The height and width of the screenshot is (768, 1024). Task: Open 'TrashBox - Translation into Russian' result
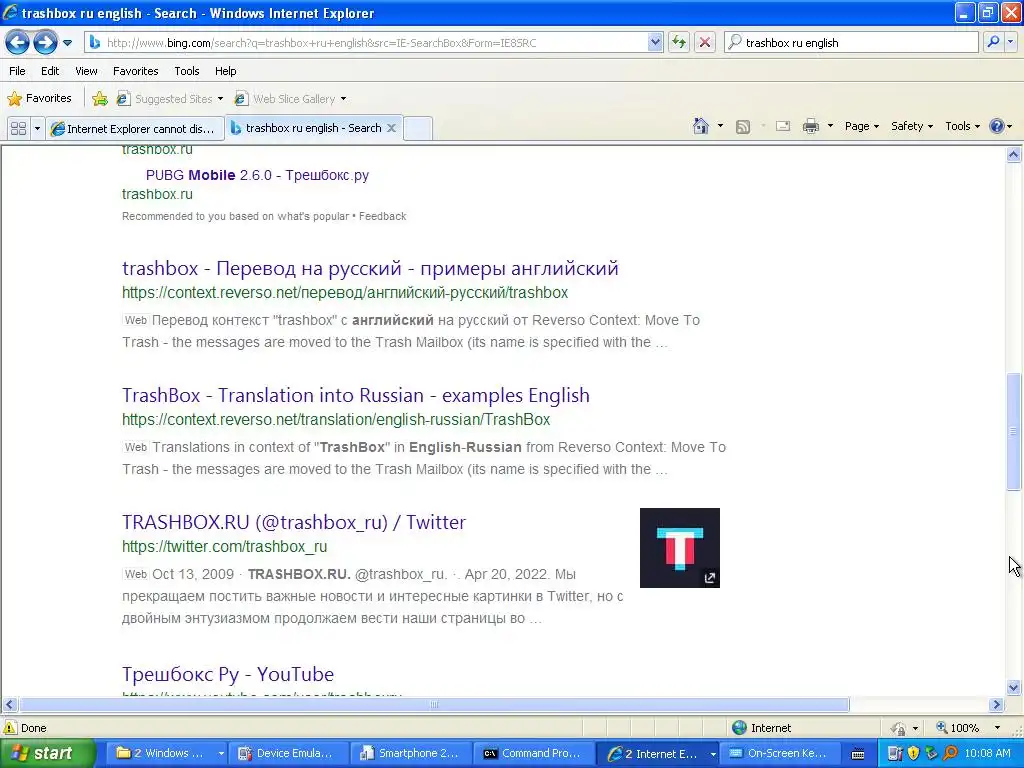[356, 395]
